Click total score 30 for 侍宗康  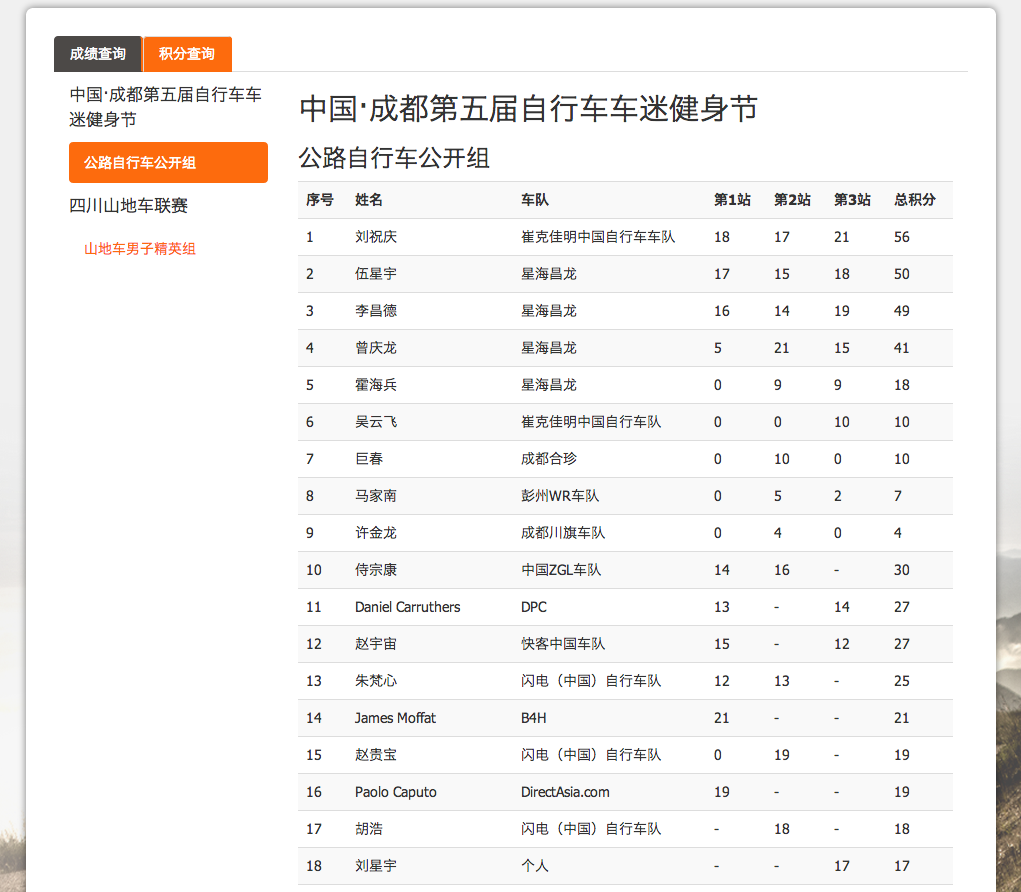pyautogui.click(x=902, y=570)
